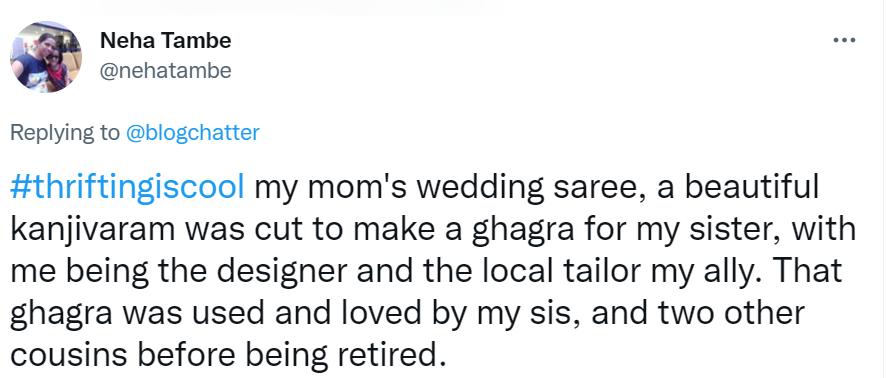Click the line starting "ghagra was used"
Screen dimensions: 895x378
[407, 312]
